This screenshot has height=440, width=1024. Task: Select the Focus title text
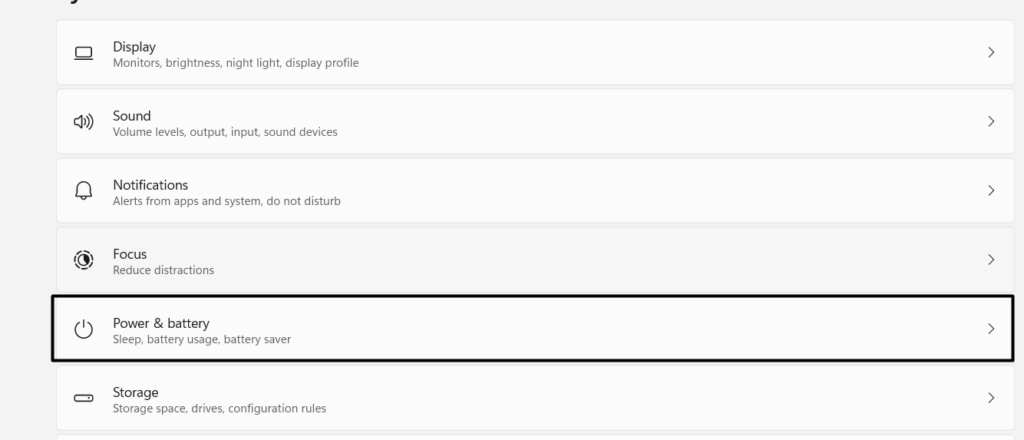click(130, 253)
